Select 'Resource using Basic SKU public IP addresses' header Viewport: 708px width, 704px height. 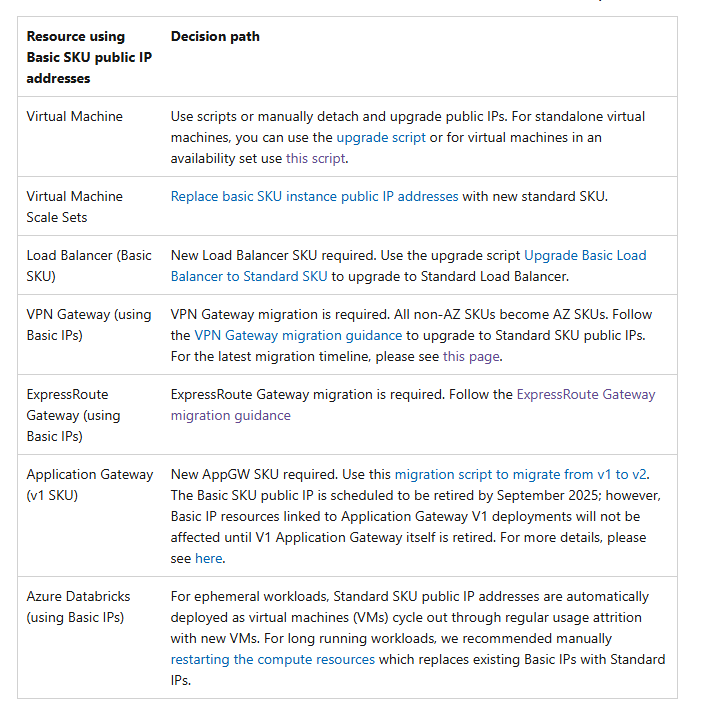(x=89, y=57)
